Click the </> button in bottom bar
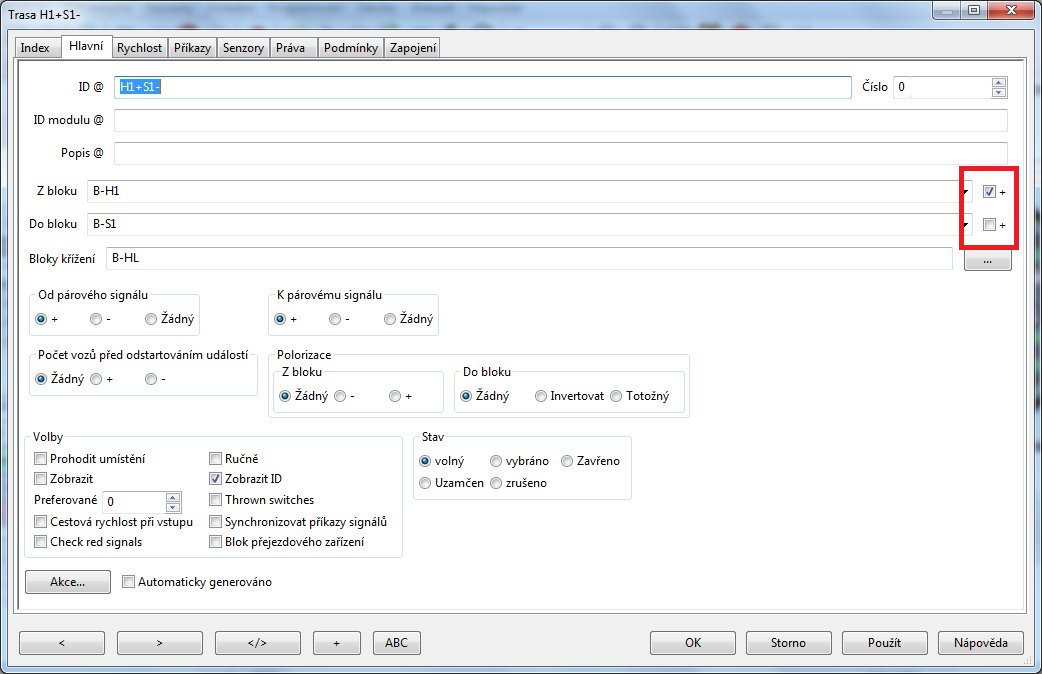The height and width of the screenshot is (674, 1042). 257,643
